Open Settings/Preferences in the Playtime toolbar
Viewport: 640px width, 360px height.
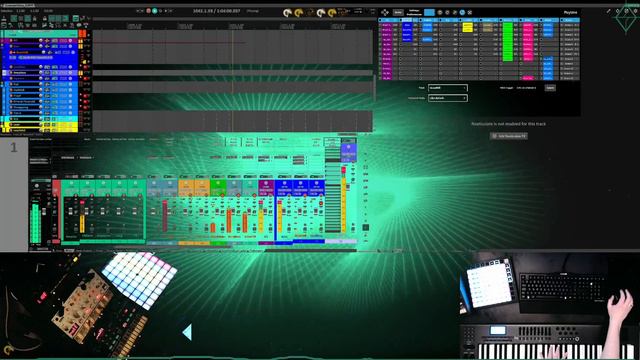click(x=413, y=12)
